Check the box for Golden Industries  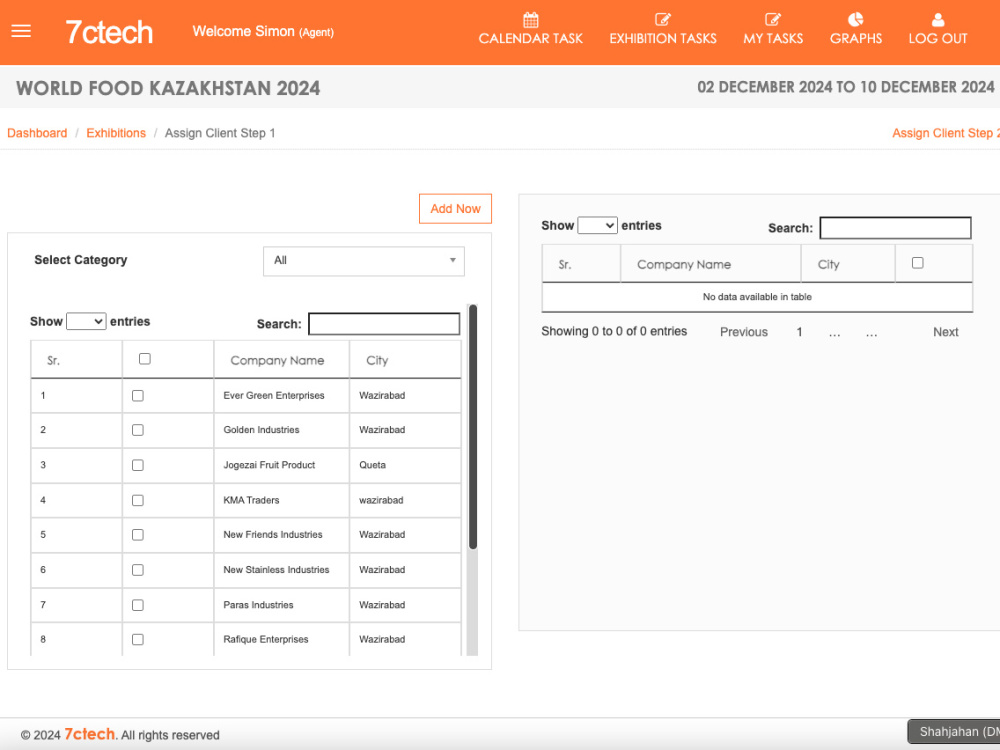click(x=138, y=430)
